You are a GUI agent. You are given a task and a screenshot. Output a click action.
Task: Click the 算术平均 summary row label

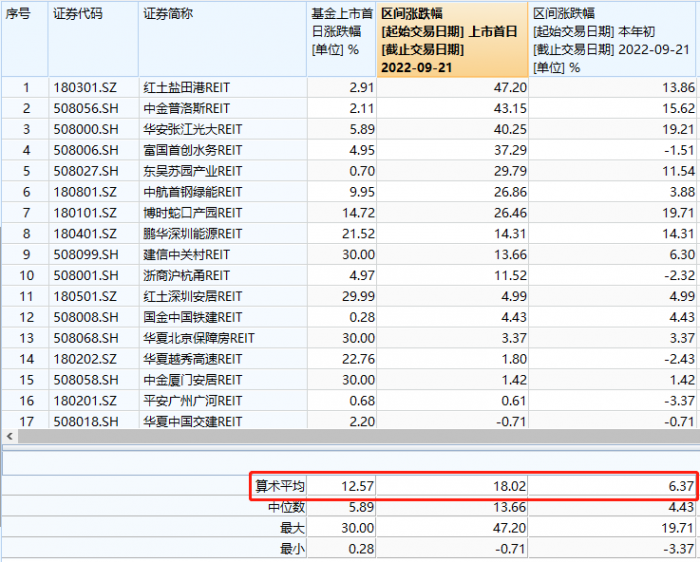click(x=279, y=486)
